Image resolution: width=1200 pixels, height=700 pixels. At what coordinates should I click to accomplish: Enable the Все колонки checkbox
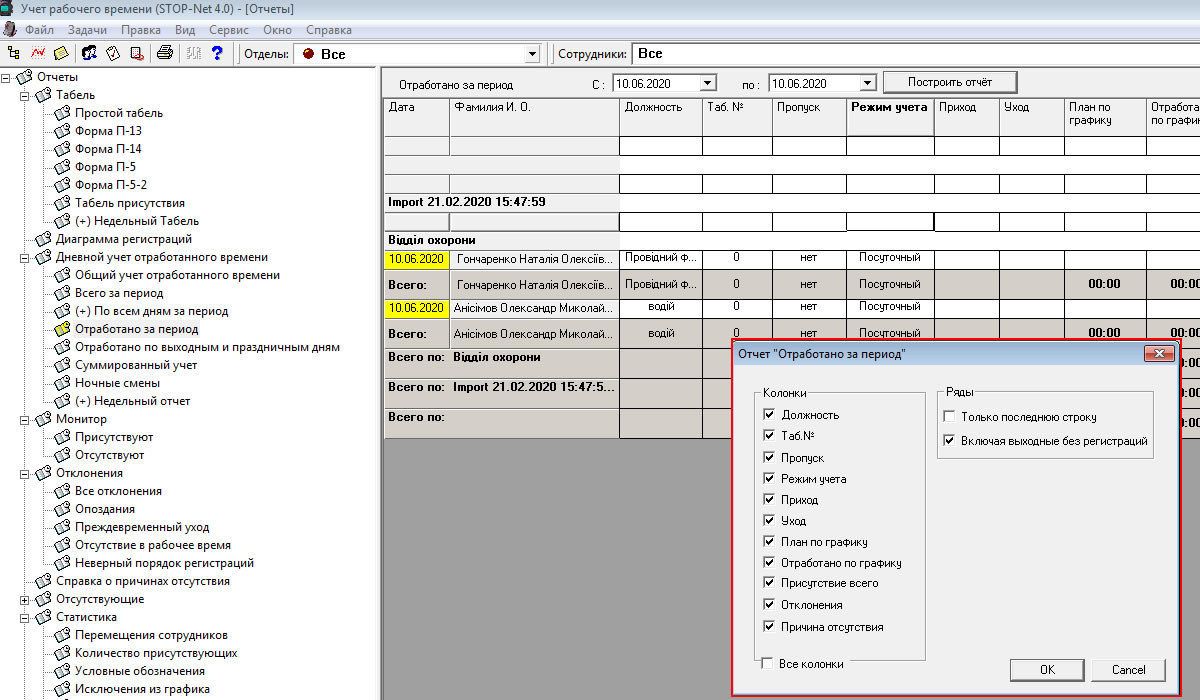click(x=767, y=663)
